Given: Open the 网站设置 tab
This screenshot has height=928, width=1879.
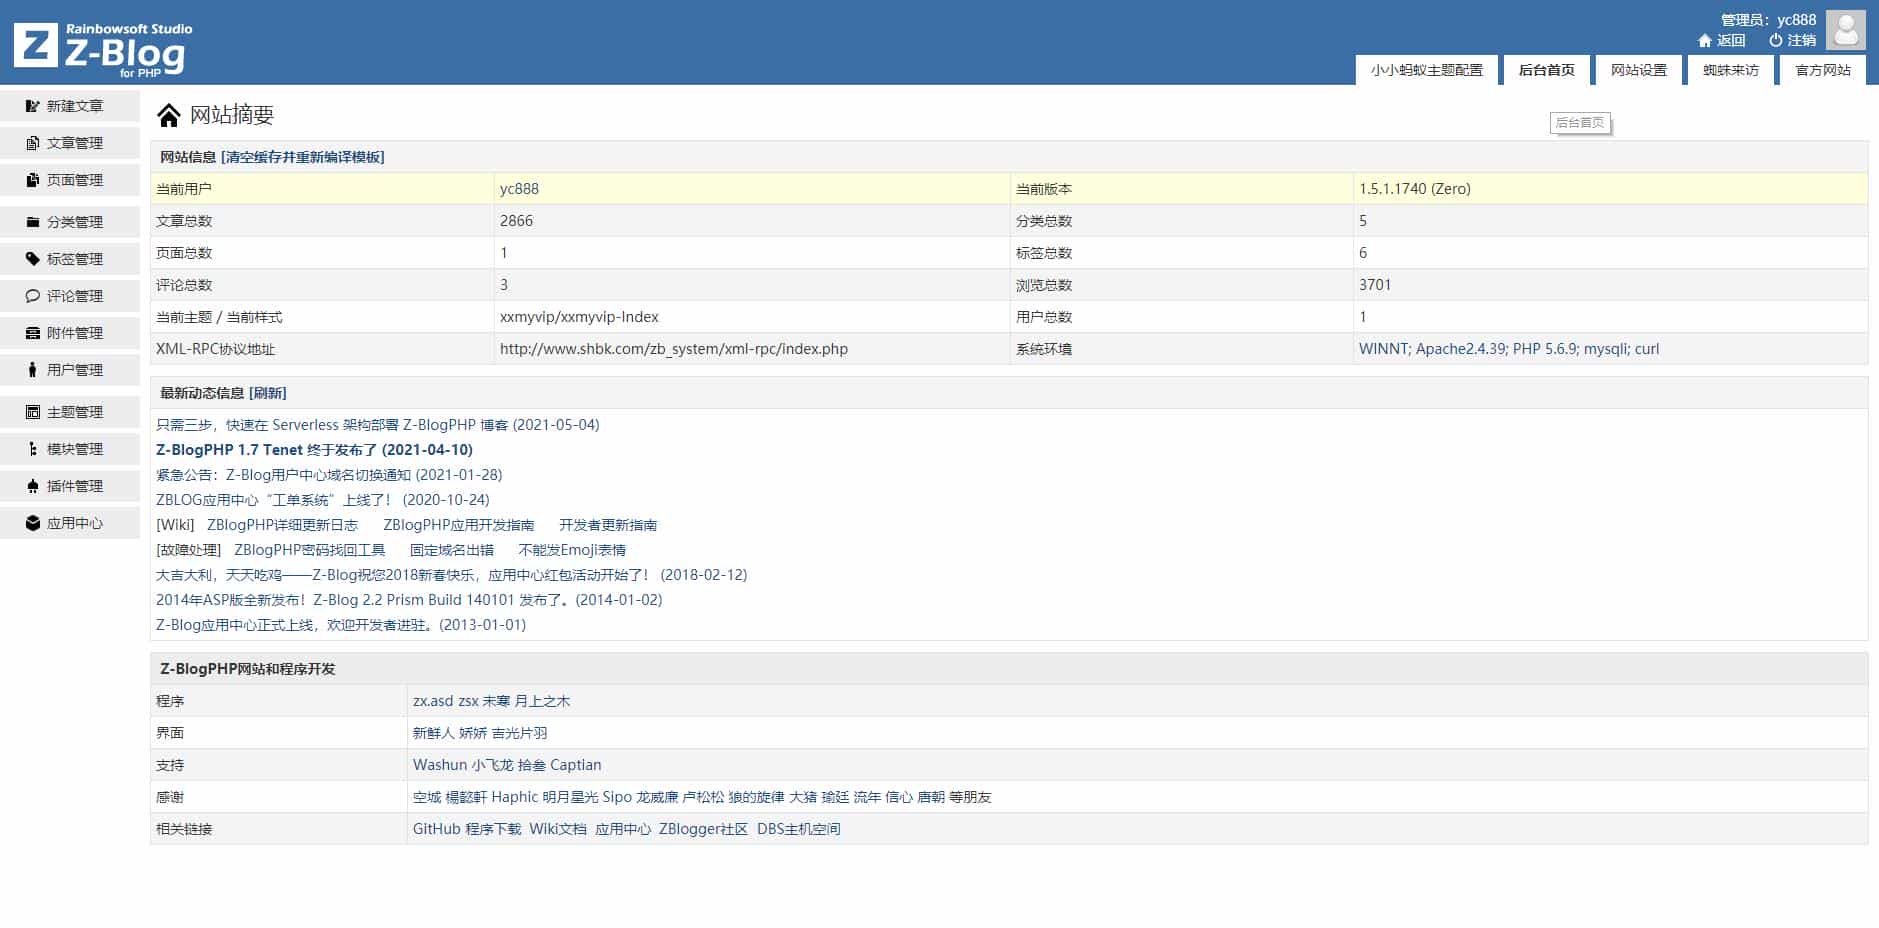Looking at the screenshot, I should pos(1639,70).
